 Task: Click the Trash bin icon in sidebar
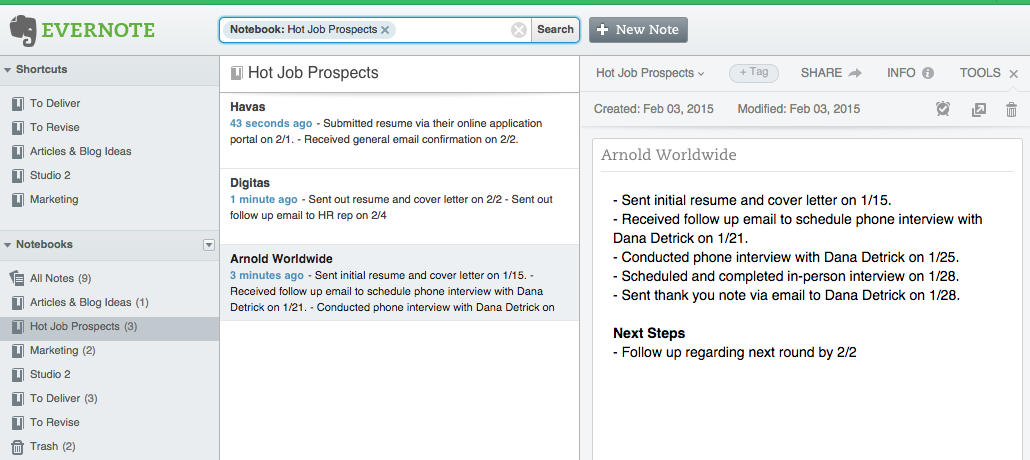[x=18, y=447]
